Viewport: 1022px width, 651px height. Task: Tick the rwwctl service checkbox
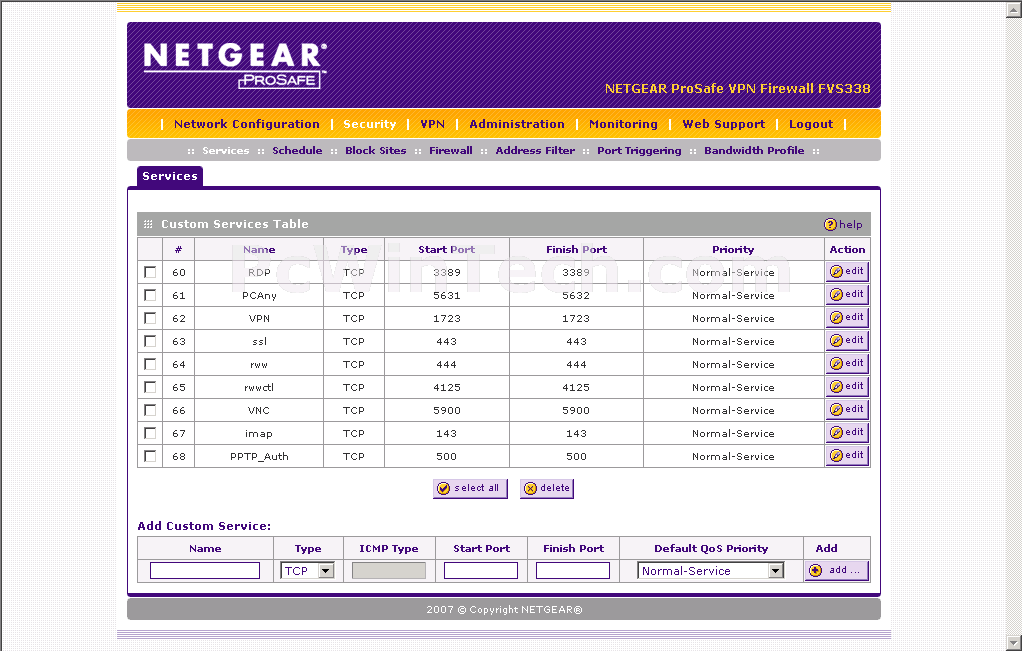point(150,387)
